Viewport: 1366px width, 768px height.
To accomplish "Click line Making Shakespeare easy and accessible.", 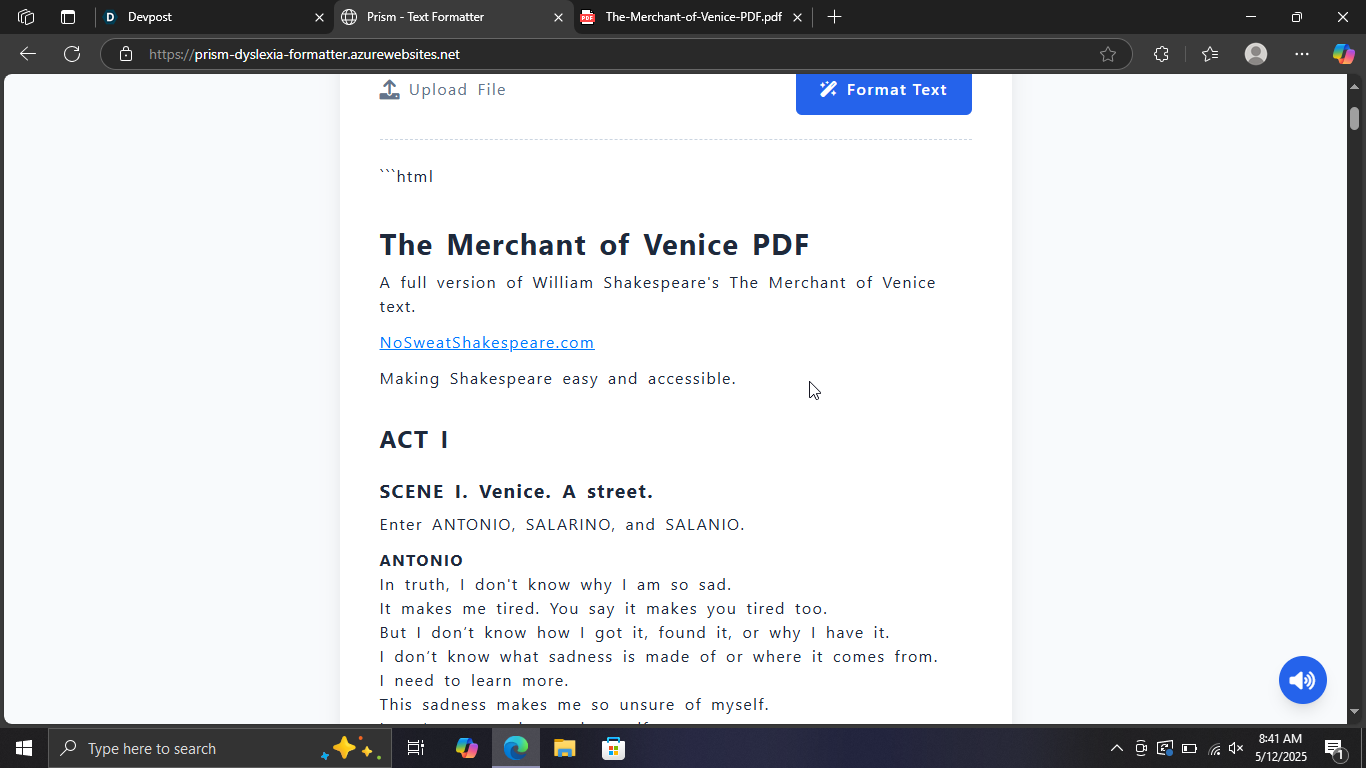I will pos(558,379).
